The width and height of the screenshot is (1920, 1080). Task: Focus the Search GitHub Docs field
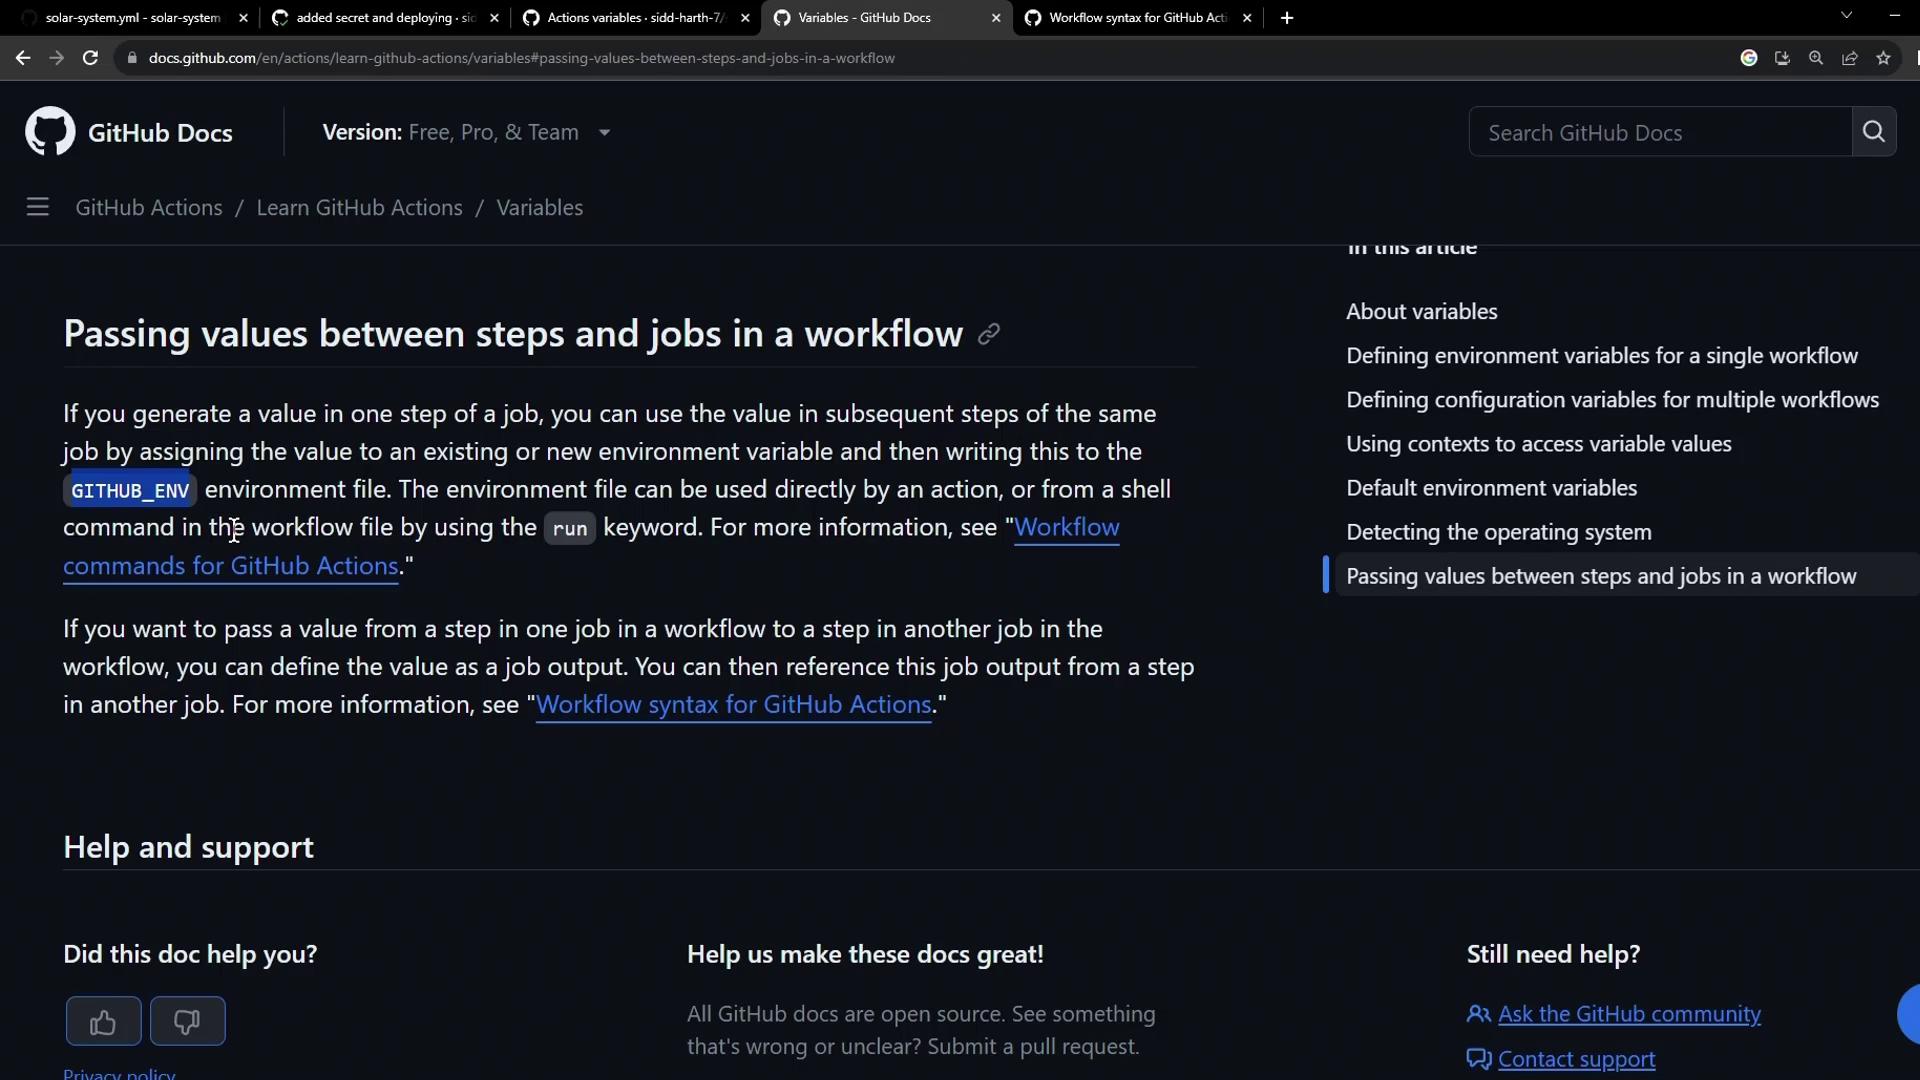[1660, 132]
